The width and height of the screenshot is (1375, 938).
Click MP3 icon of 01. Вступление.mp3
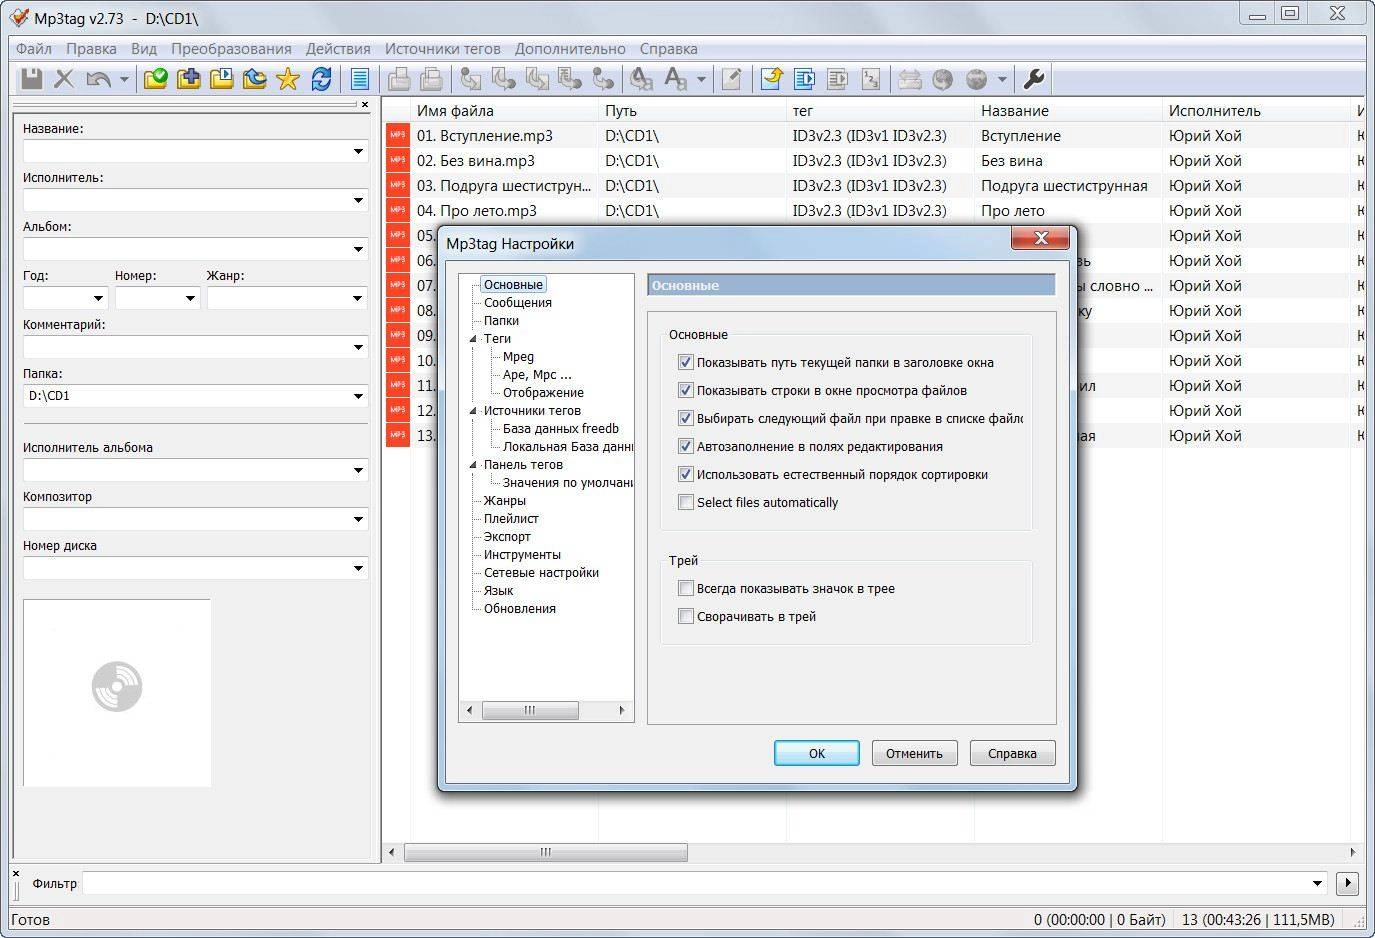click(397, 135)
